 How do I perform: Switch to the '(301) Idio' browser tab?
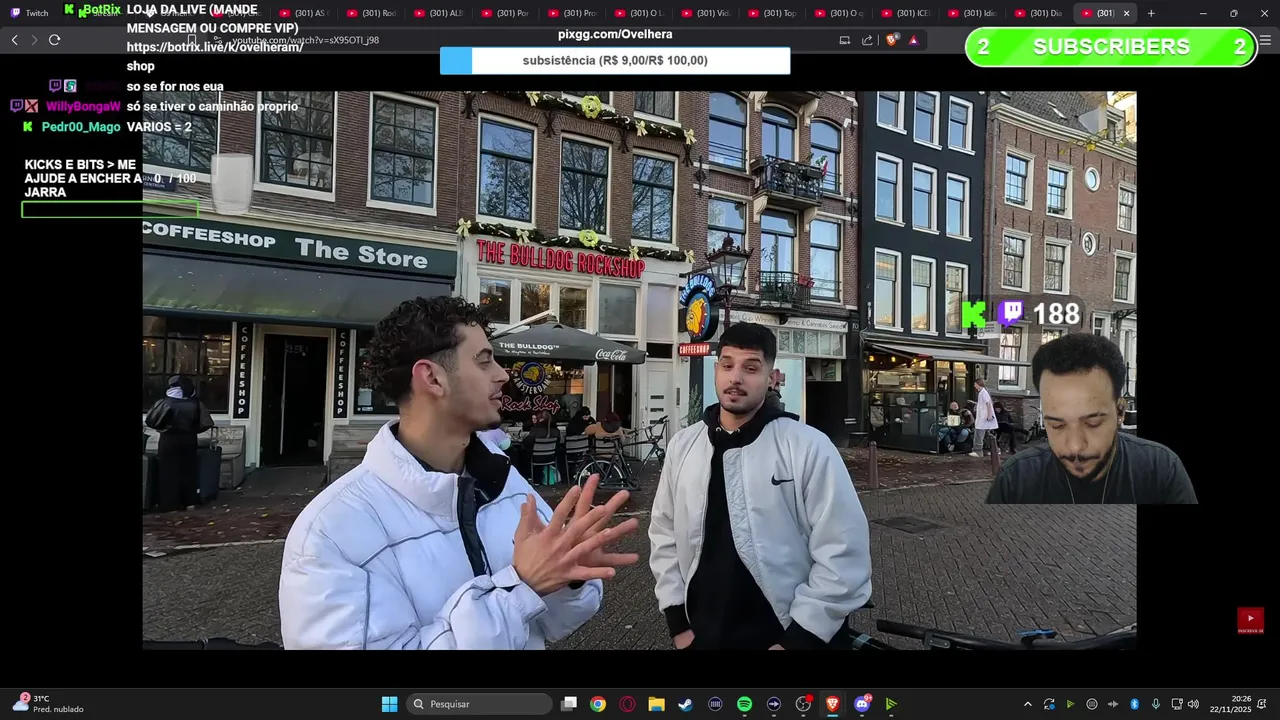973,13
